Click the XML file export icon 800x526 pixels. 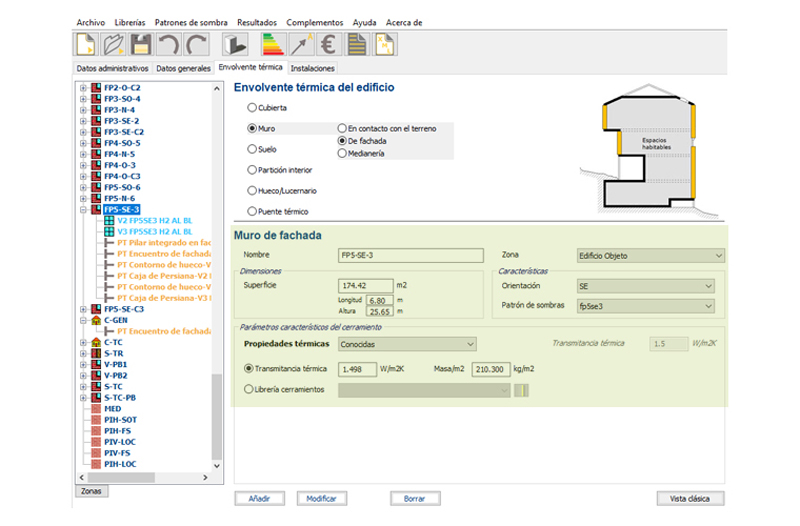pos(385,44)
